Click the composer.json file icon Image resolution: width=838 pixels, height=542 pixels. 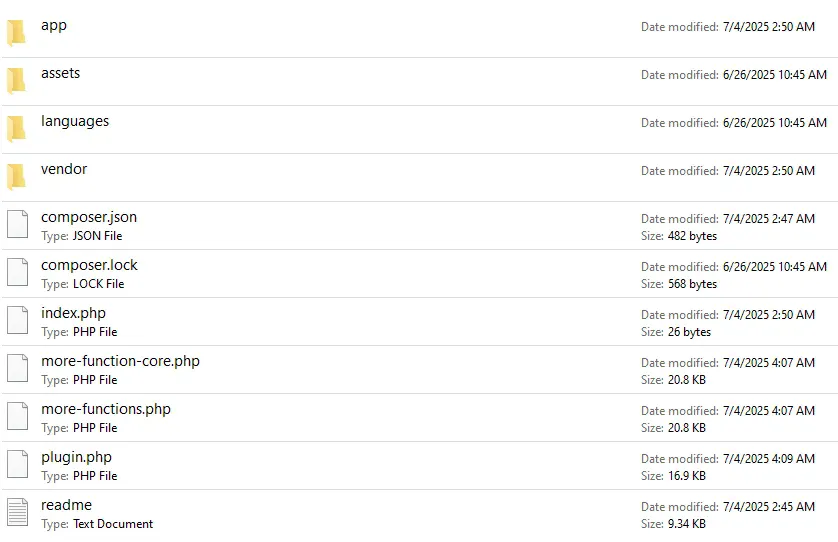coord(17,224)
